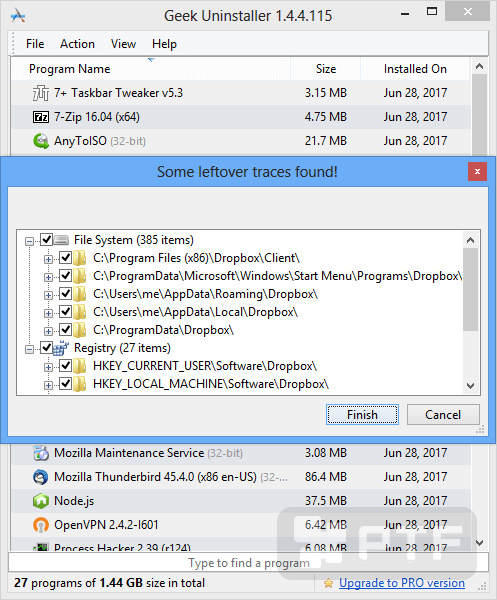Open the Upgrade to PRO version link
The width and height of the screenshot is (497, 600).
pyautogui.click(x=402, y=583)
